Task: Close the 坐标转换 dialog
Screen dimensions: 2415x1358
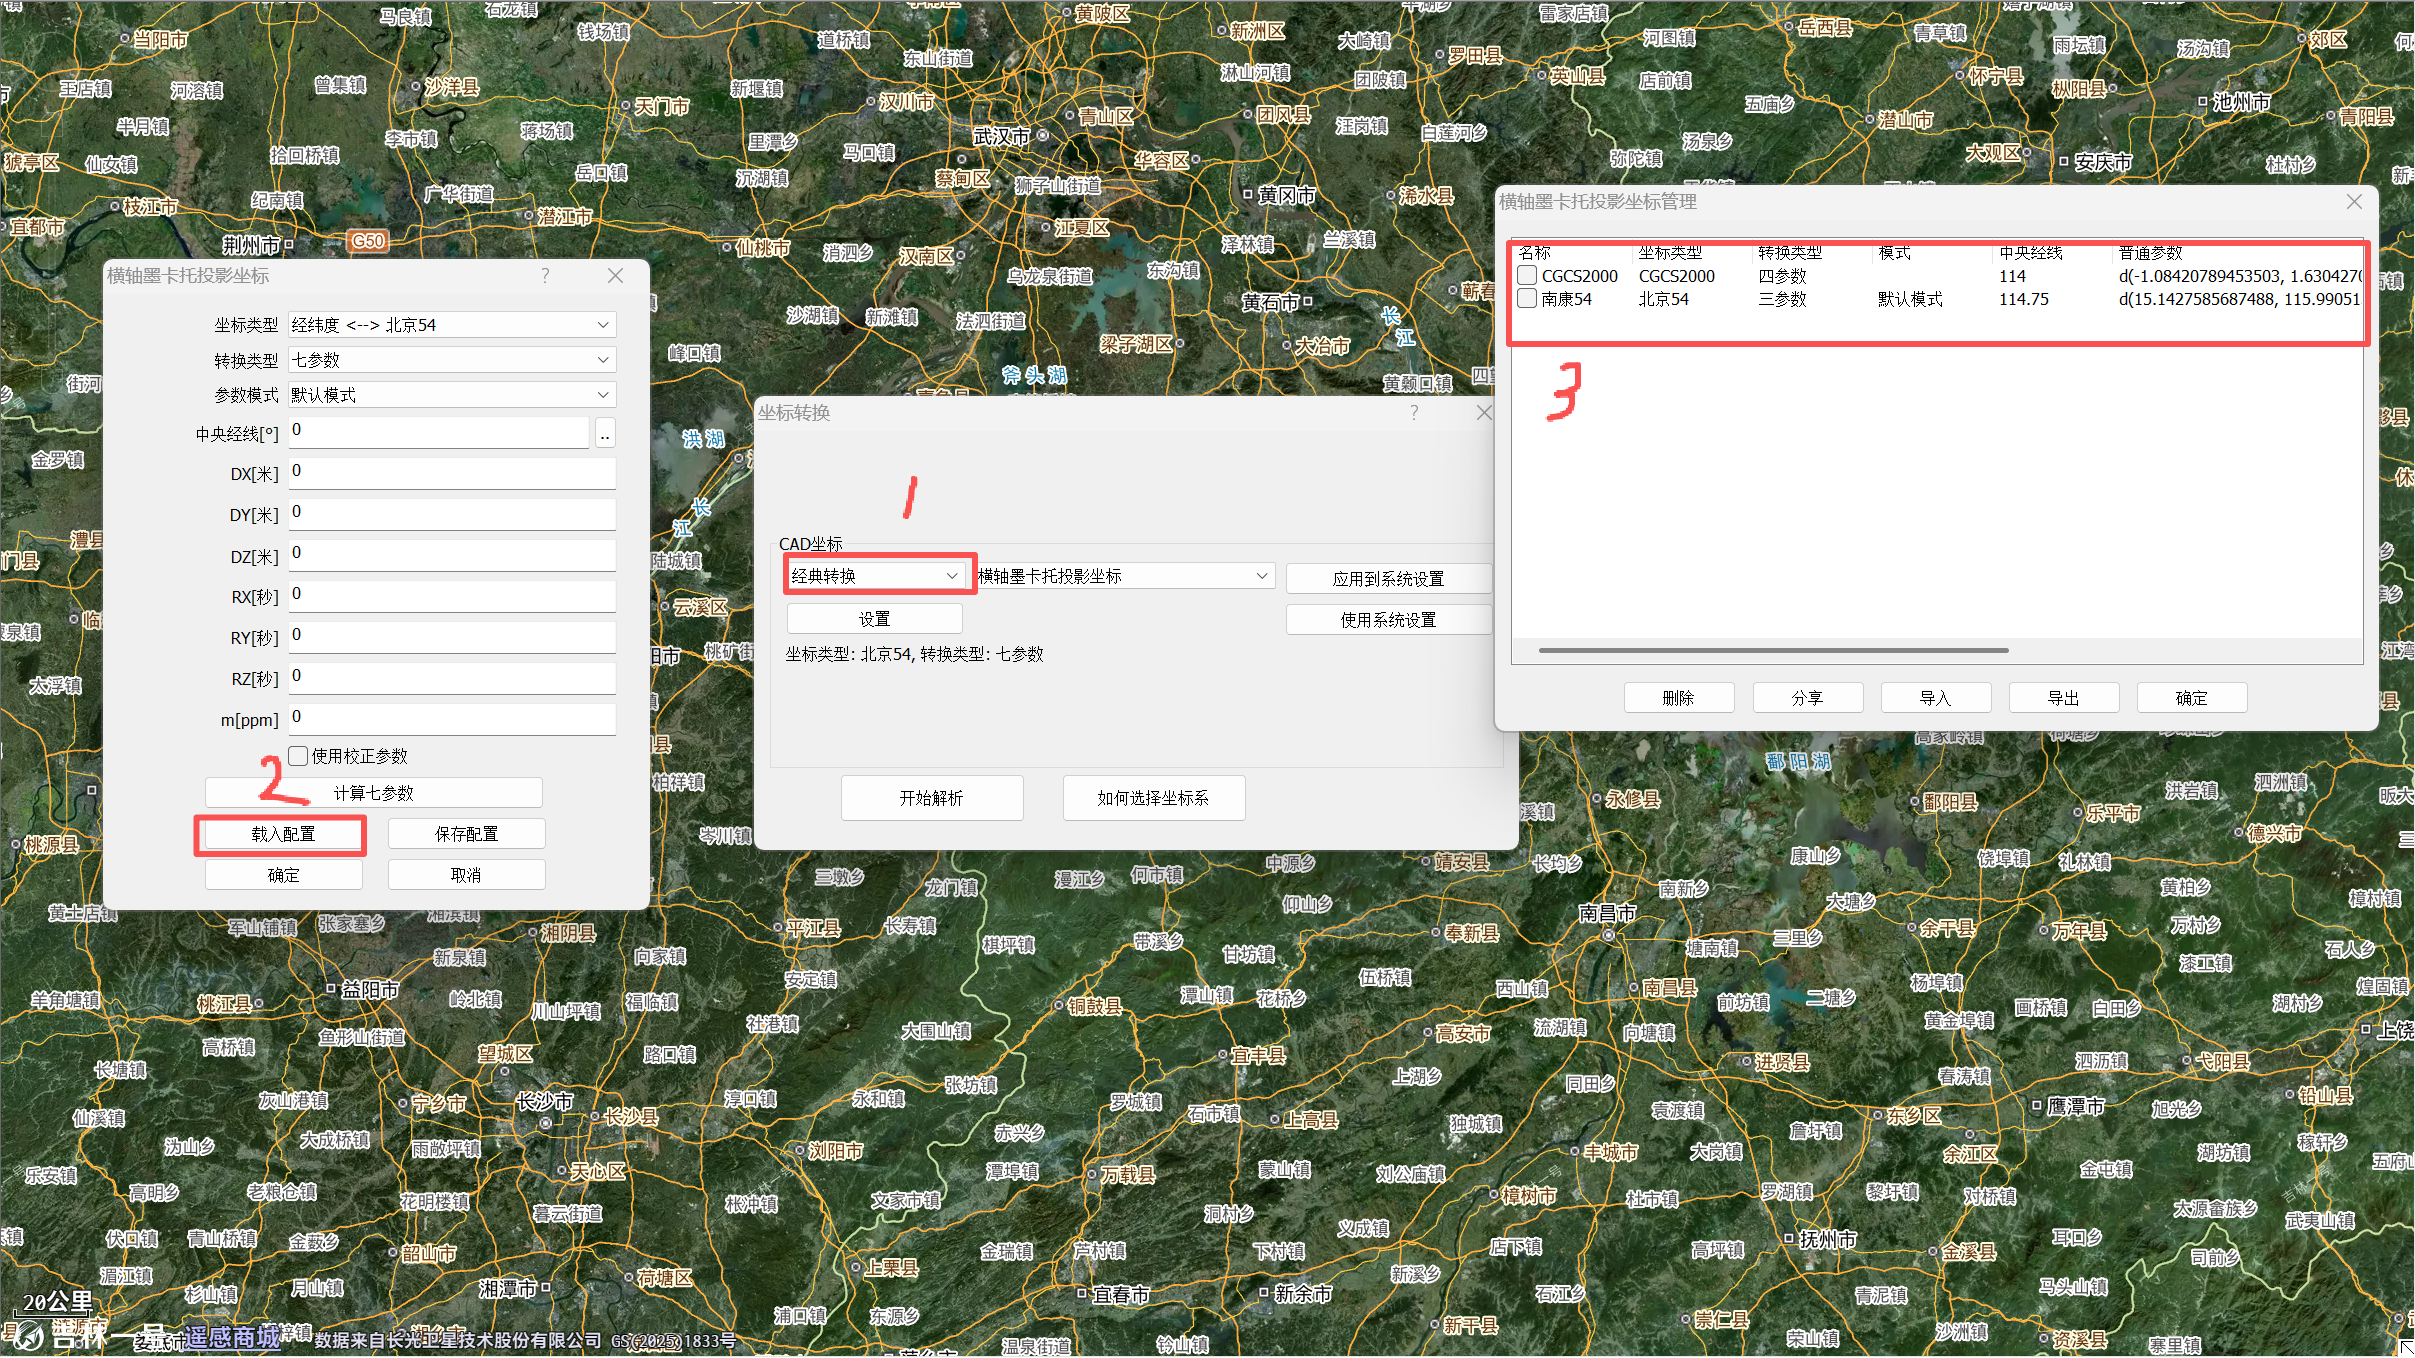Action: (1484, 413)
